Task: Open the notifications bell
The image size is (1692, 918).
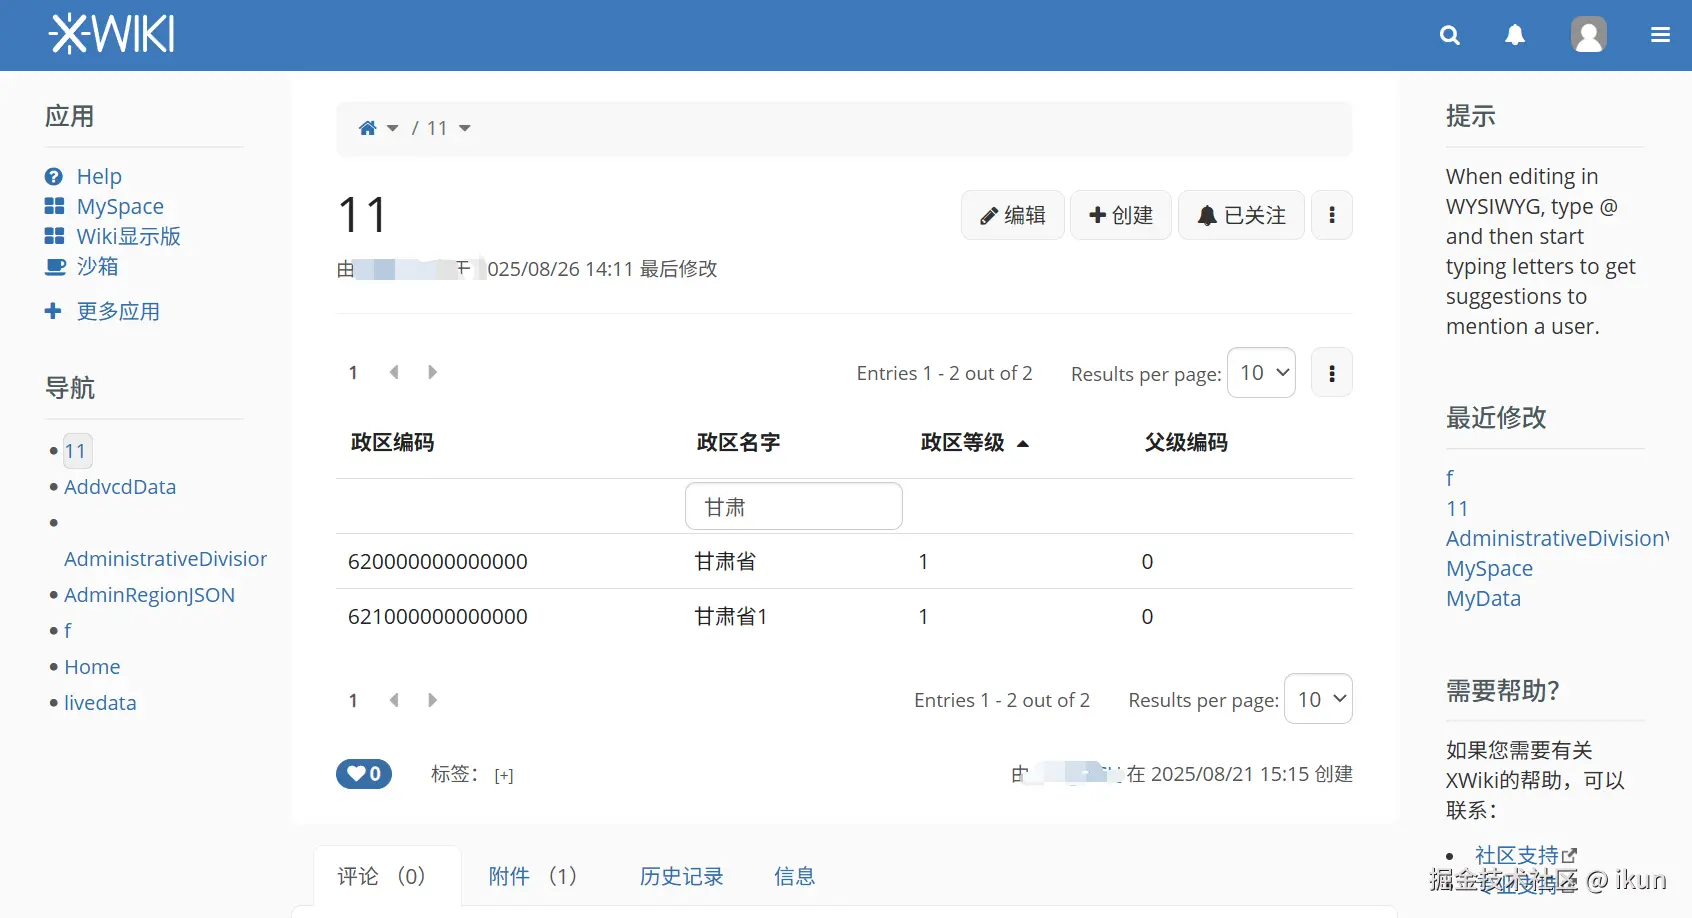Action: click(1515, 35)
